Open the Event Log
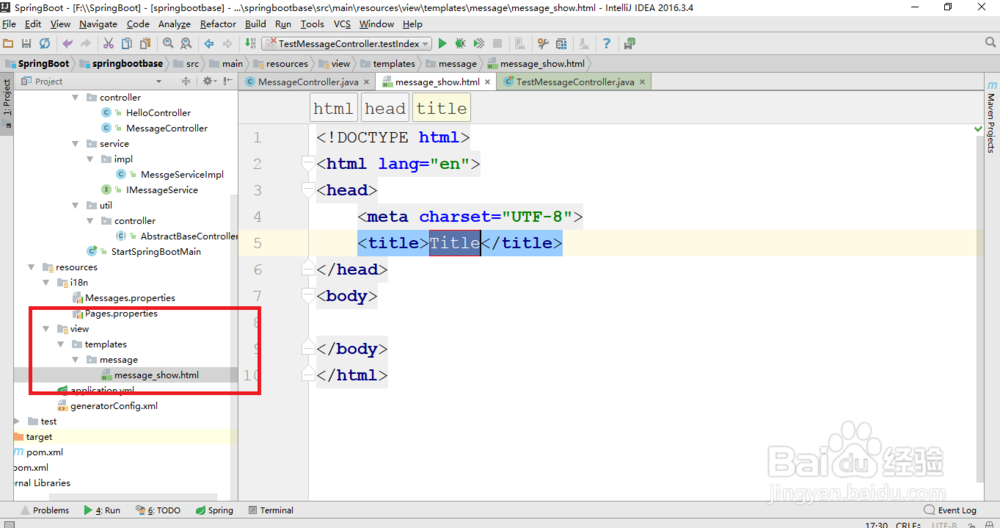The height and width of the screenshot is (528, 1000). 950,510
